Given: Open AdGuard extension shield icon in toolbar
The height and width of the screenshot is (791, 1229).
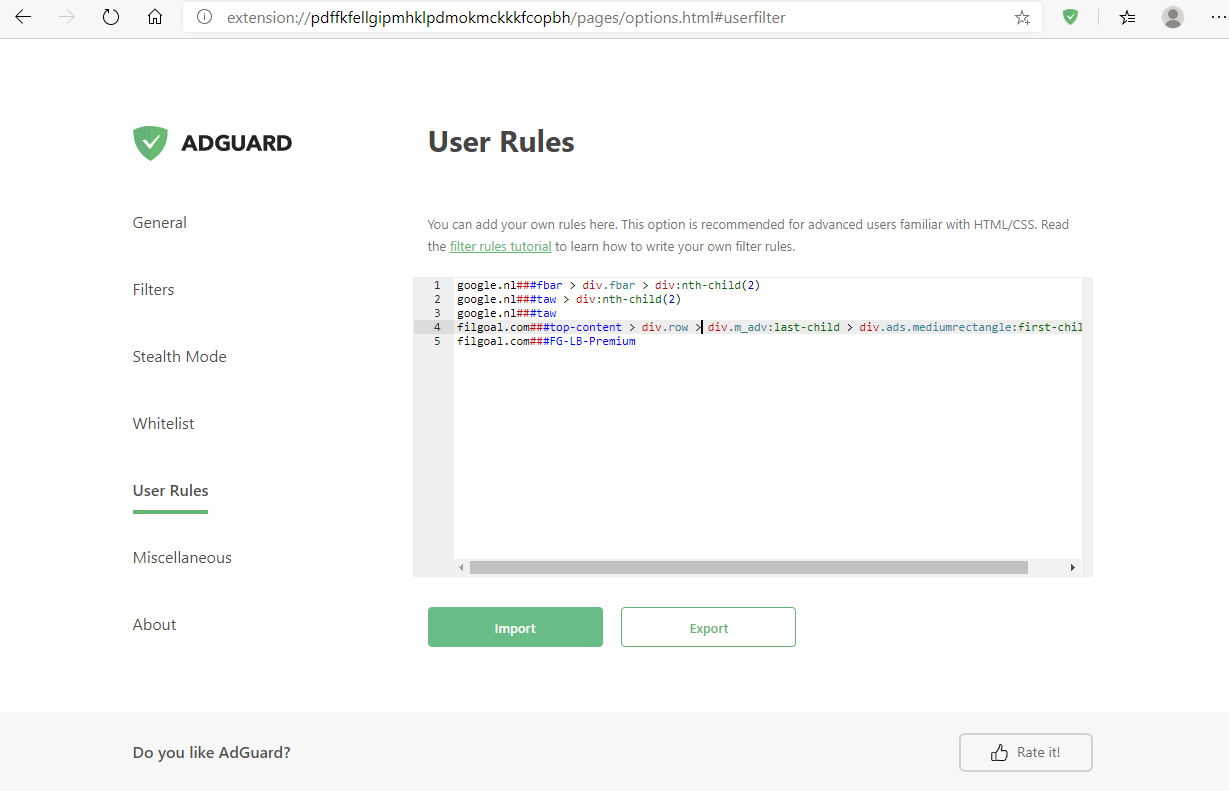Looking at the screenshot, I should pyautogui.click(x=1070, y=17).
